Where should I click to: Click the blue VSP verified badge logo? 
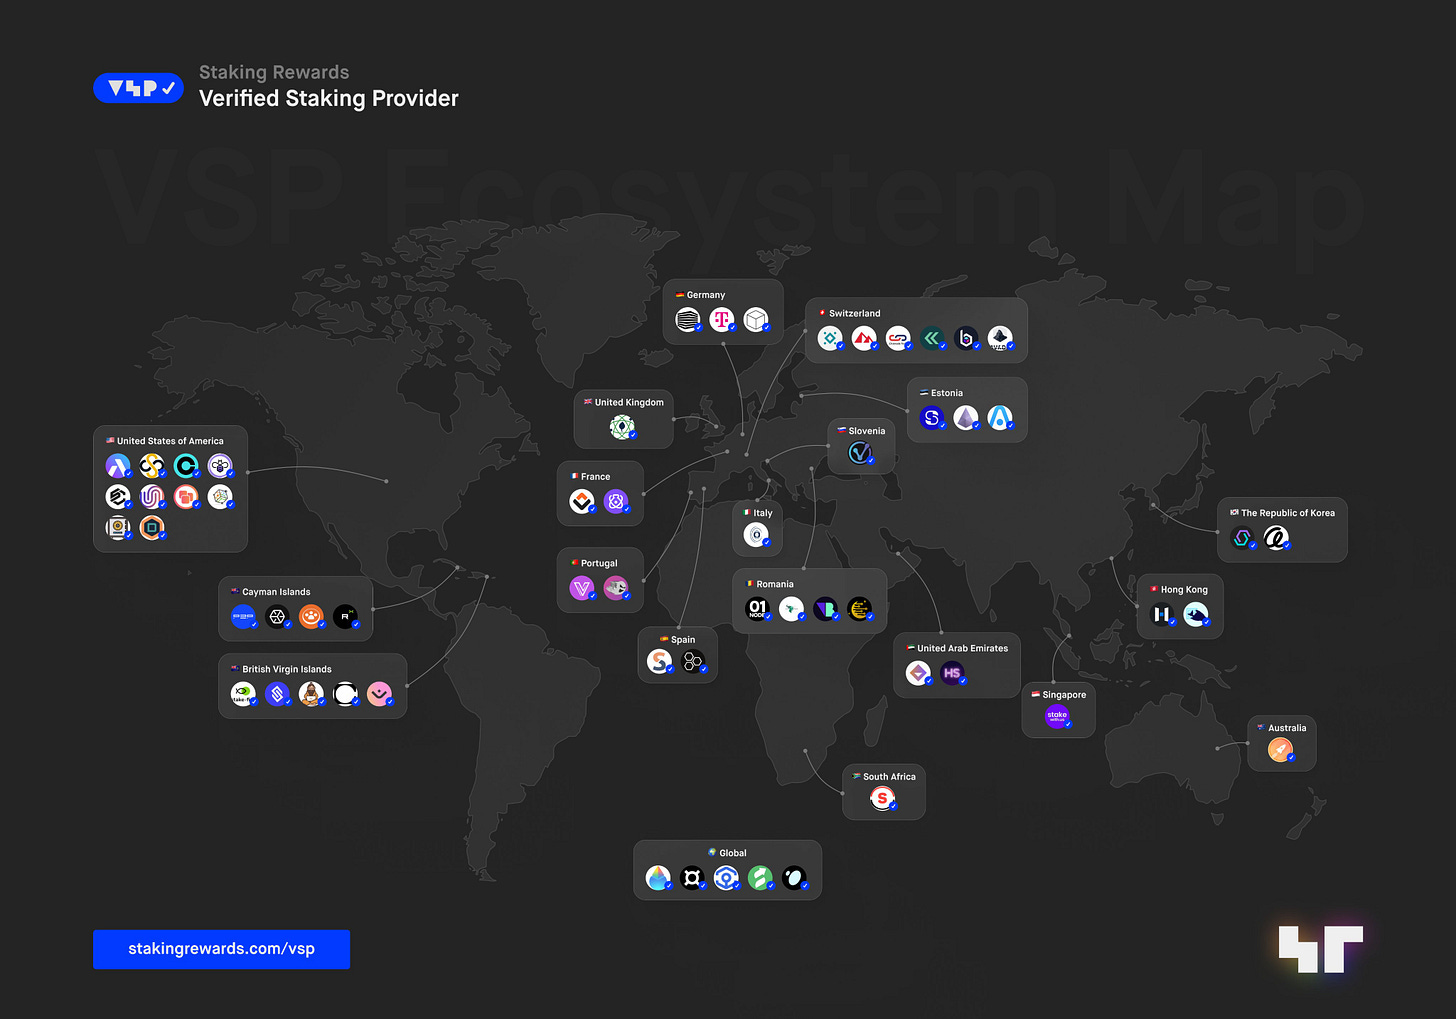click(138, 88)
